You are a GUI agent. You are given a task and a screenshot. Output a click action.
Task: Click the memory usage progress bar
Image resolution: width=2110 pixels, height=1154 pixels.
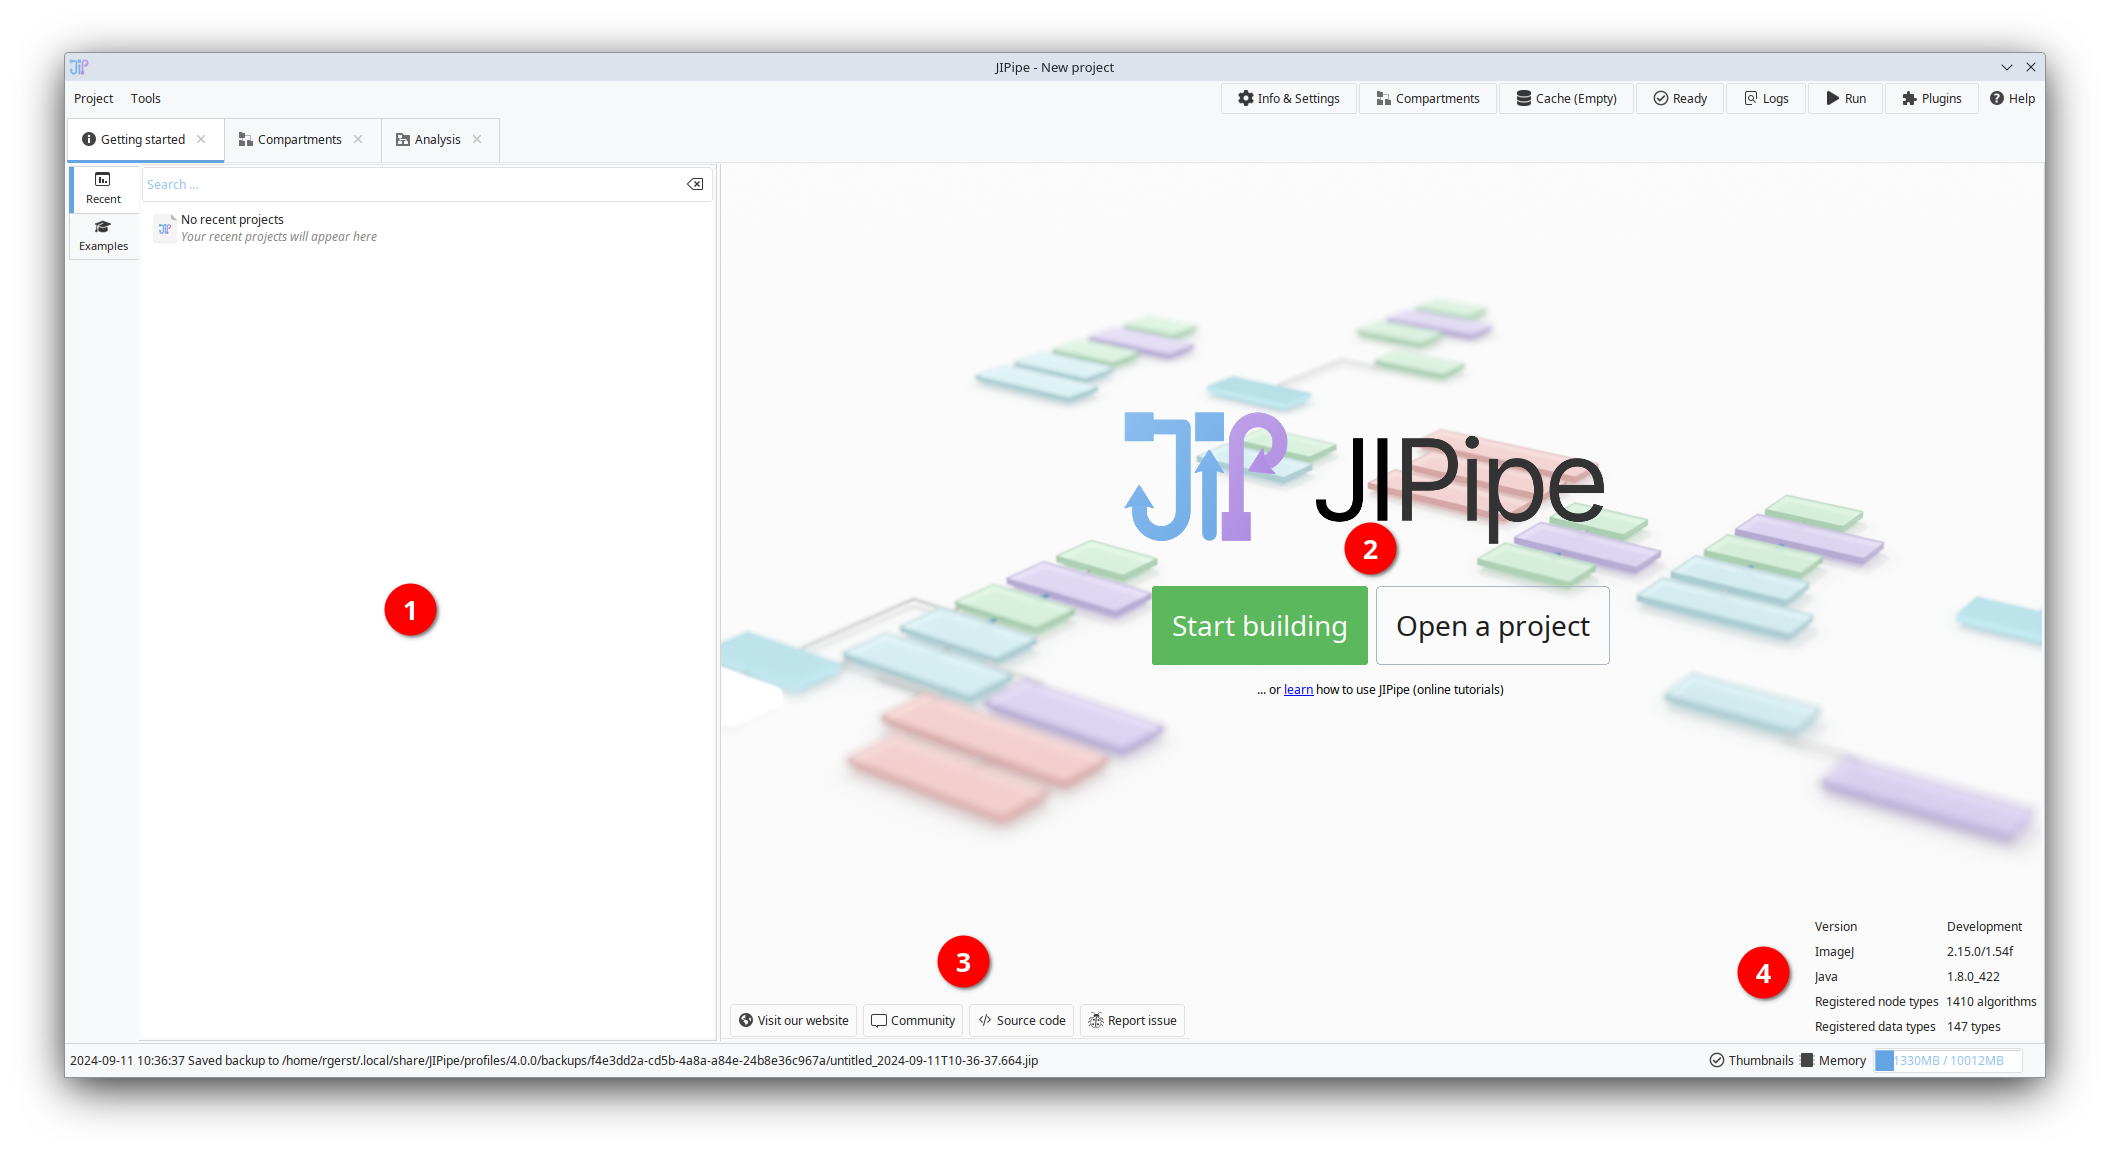[1948, 1060]
